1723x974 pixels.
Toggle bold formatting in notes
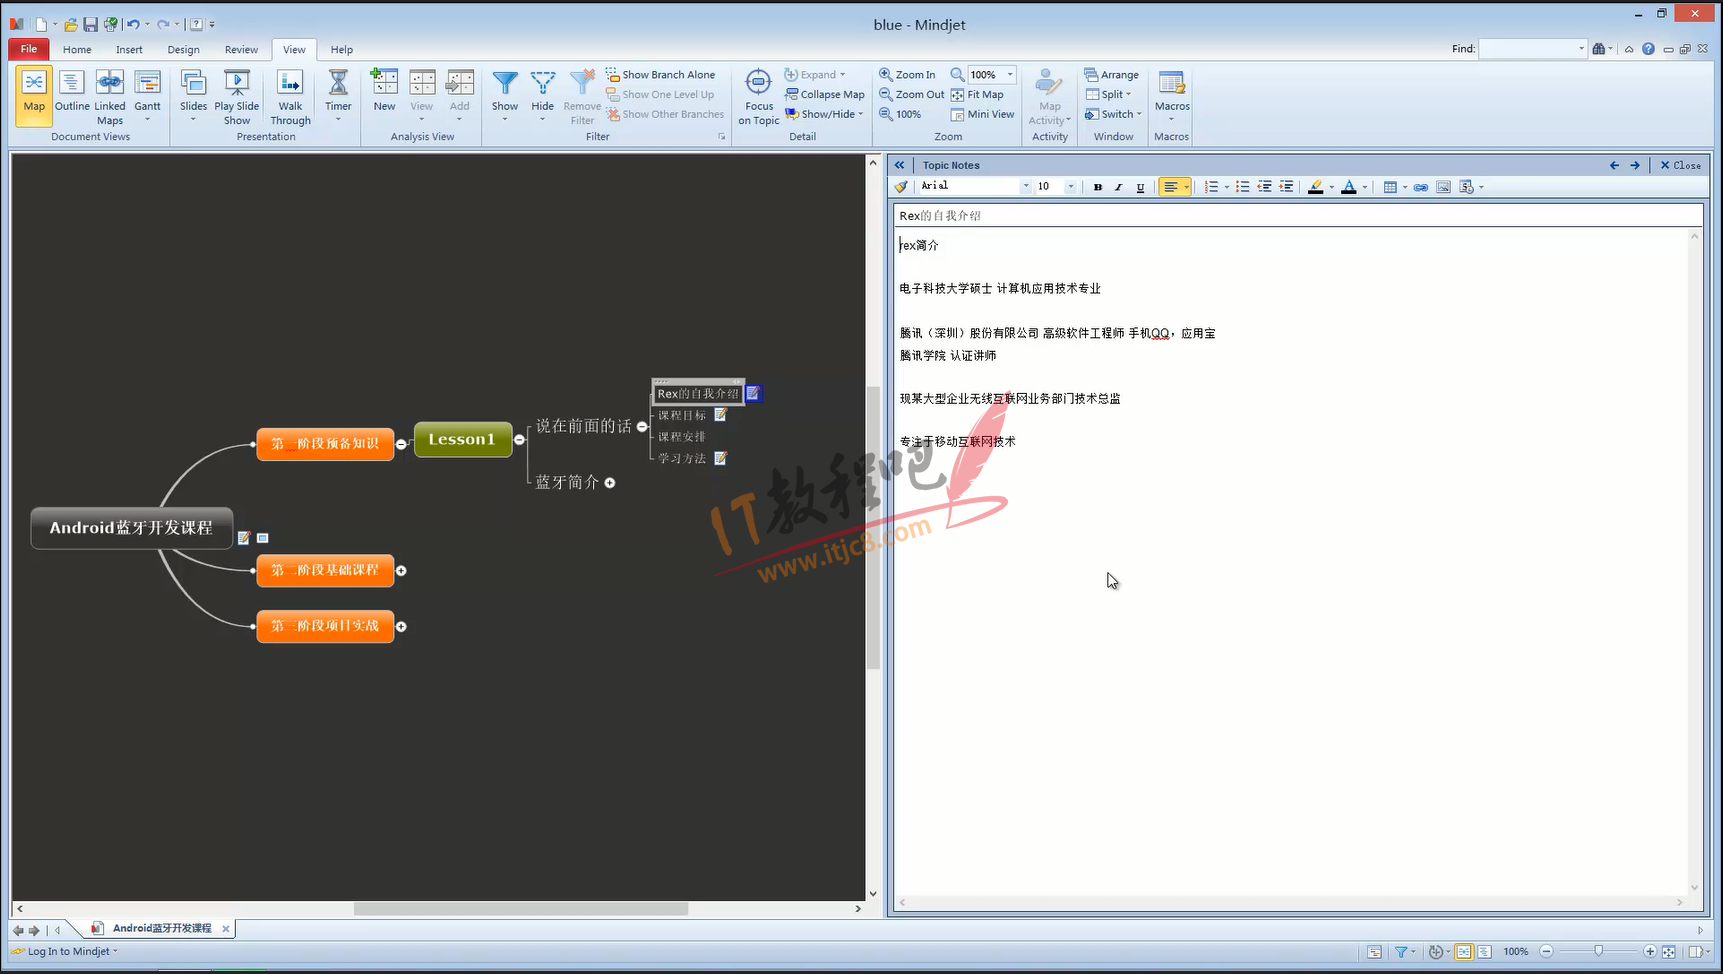coord(1098,187)
